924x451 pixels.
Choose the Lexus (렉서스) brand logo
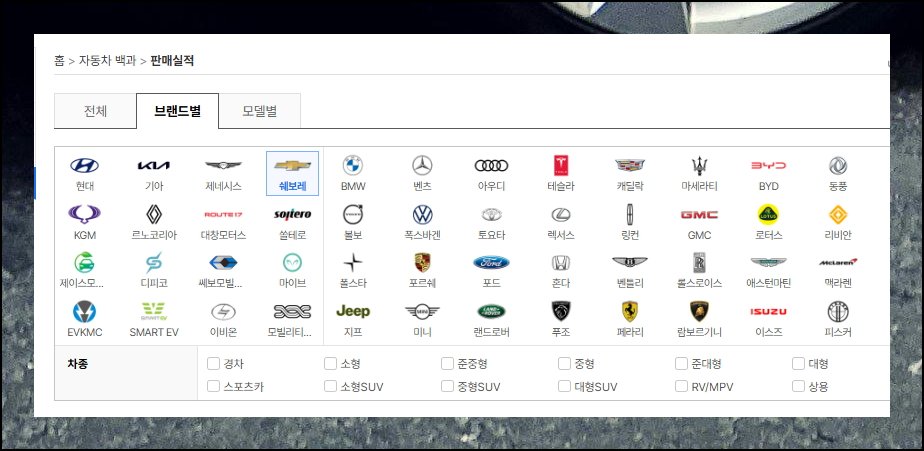(x=560, y=214)
